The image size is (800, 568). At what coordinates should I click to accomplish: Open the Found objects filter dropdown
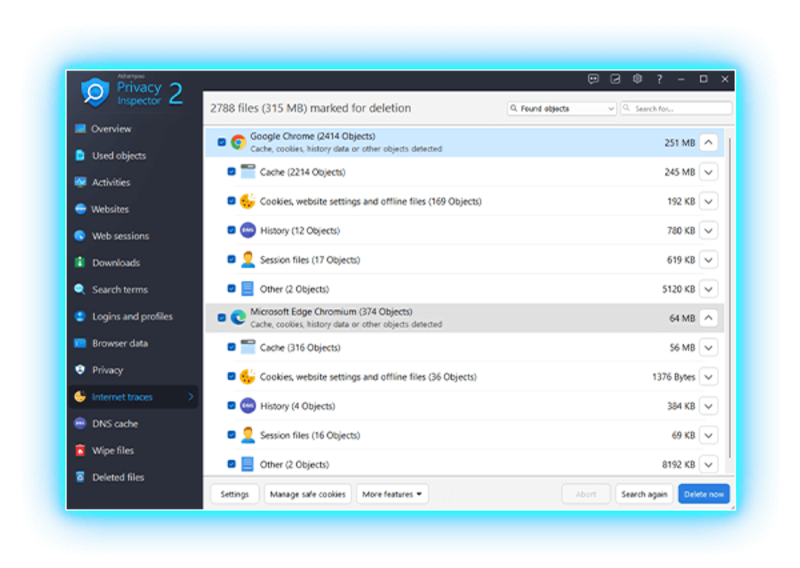[562, 108]
